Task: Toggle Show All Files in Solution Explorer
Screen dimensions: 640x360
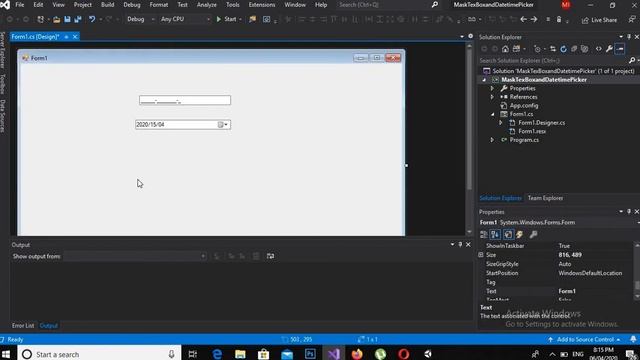Action: pyautogui.click(x=585, y=49)
